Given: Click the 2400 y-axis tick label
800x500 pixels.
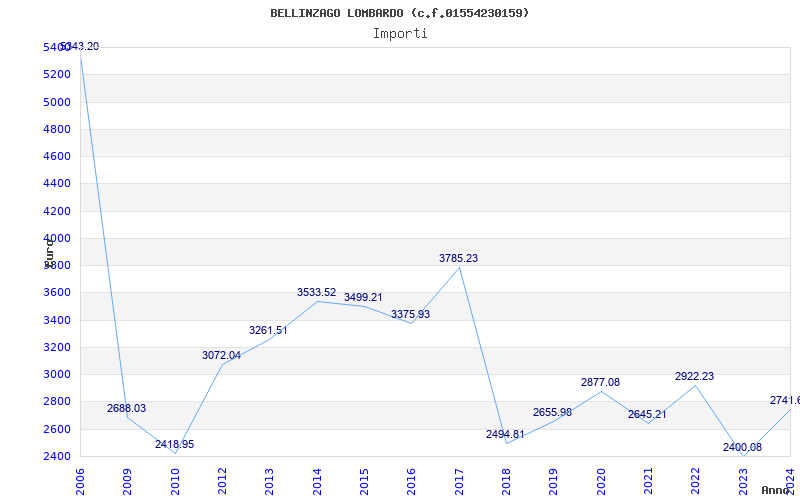Looking at the screenshot, I should pos(57,456).
